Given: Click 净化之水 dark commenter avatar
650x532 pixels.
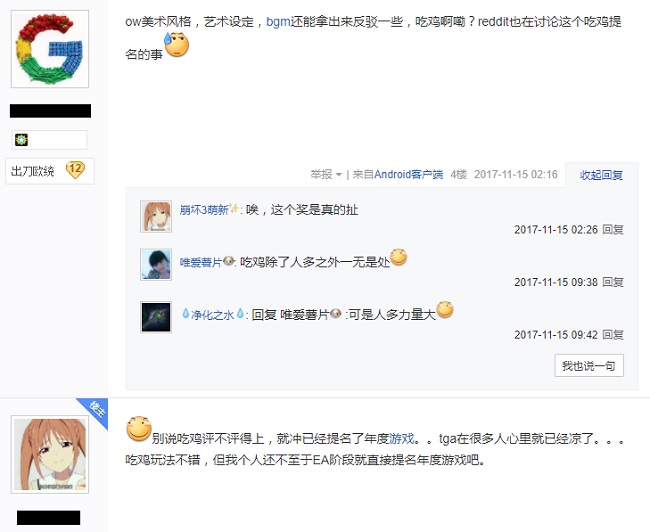Looking at the screenshot, I should click(x=156, y=317).
